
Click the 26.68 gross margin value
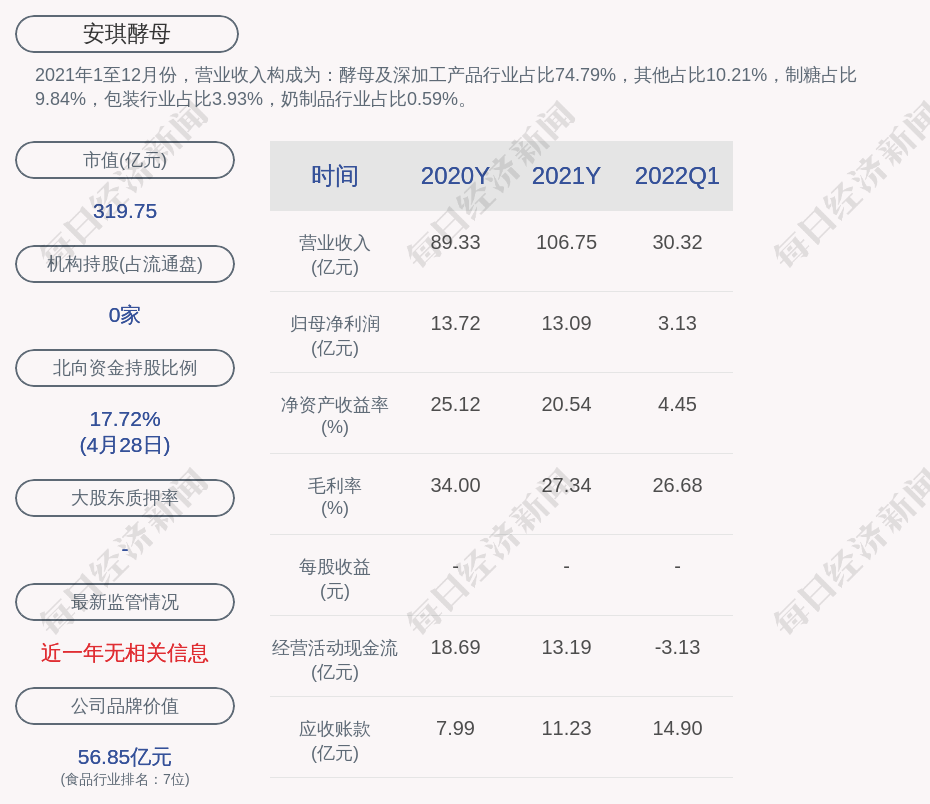pos(677,485)
